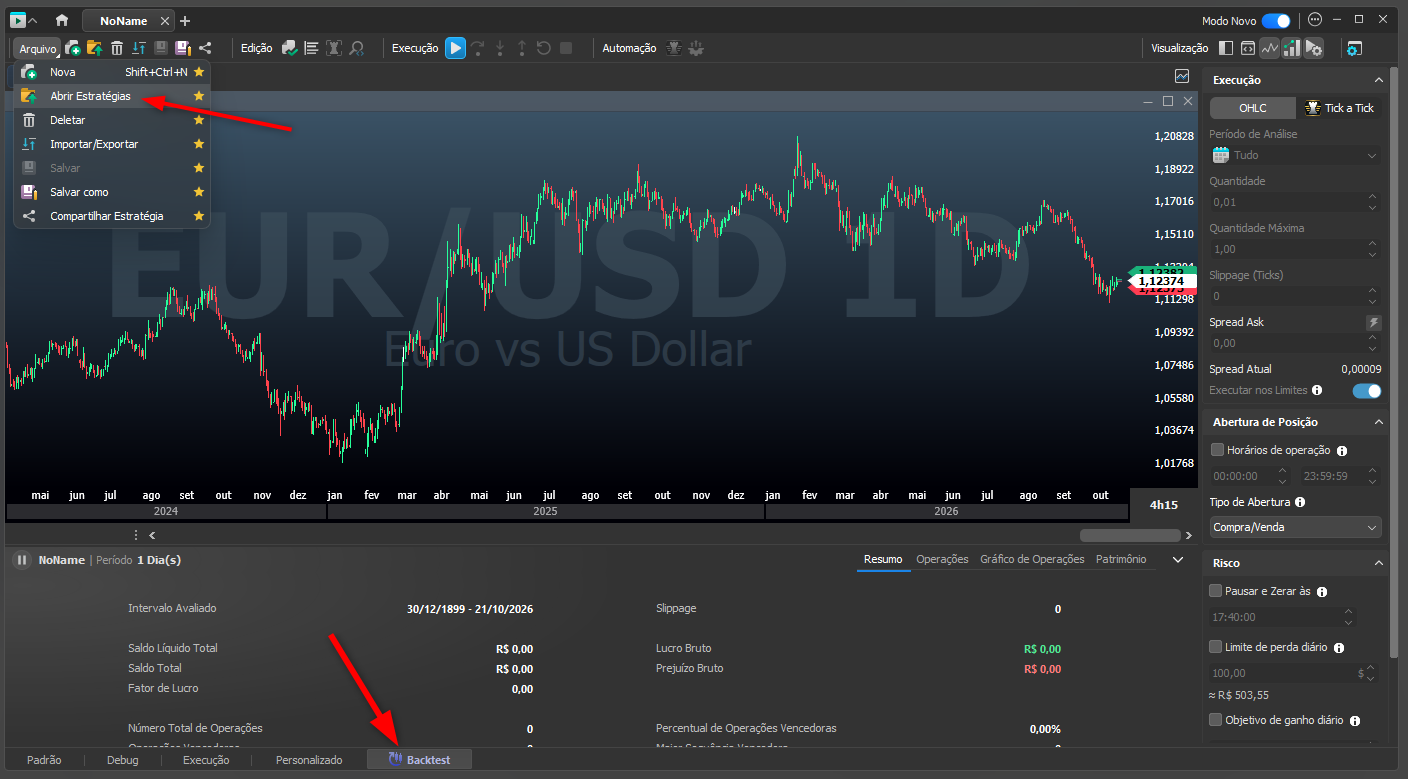Toggle Executar nos Limites switch
1408x779 pixels.
(x=1367, y=390)
